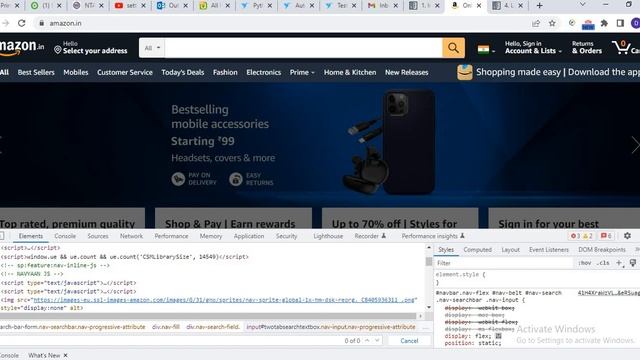Cancel the DevTools element search

(x=409, y=340)
